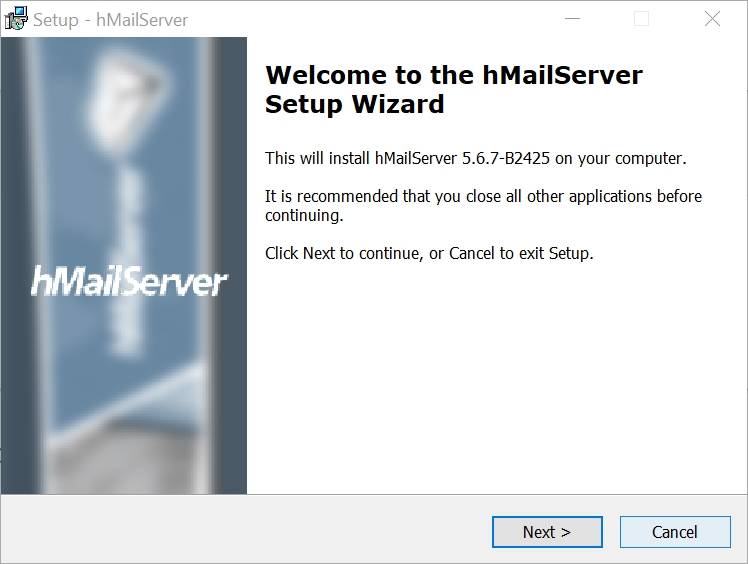This screenshot has height=564, width=748.
Task: Click the "Click Next to continue" instruction text
Action: click(x=429, y=253)
